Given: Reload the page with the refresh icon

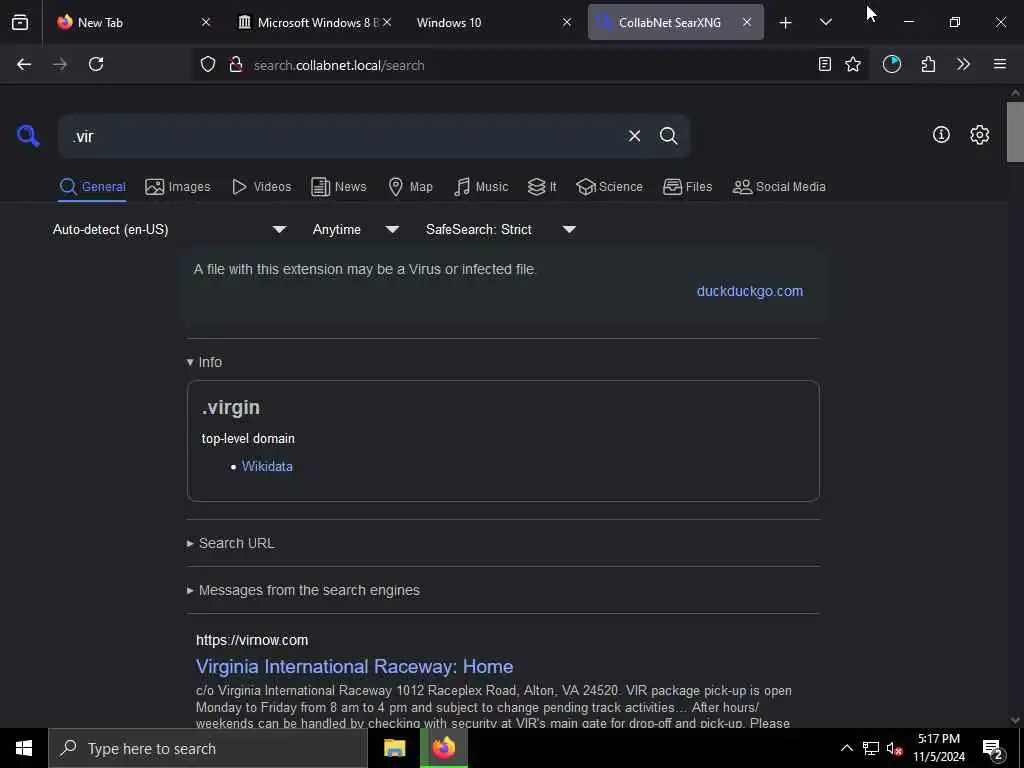Looking at the screenshot, I should [x=96, y=64].
